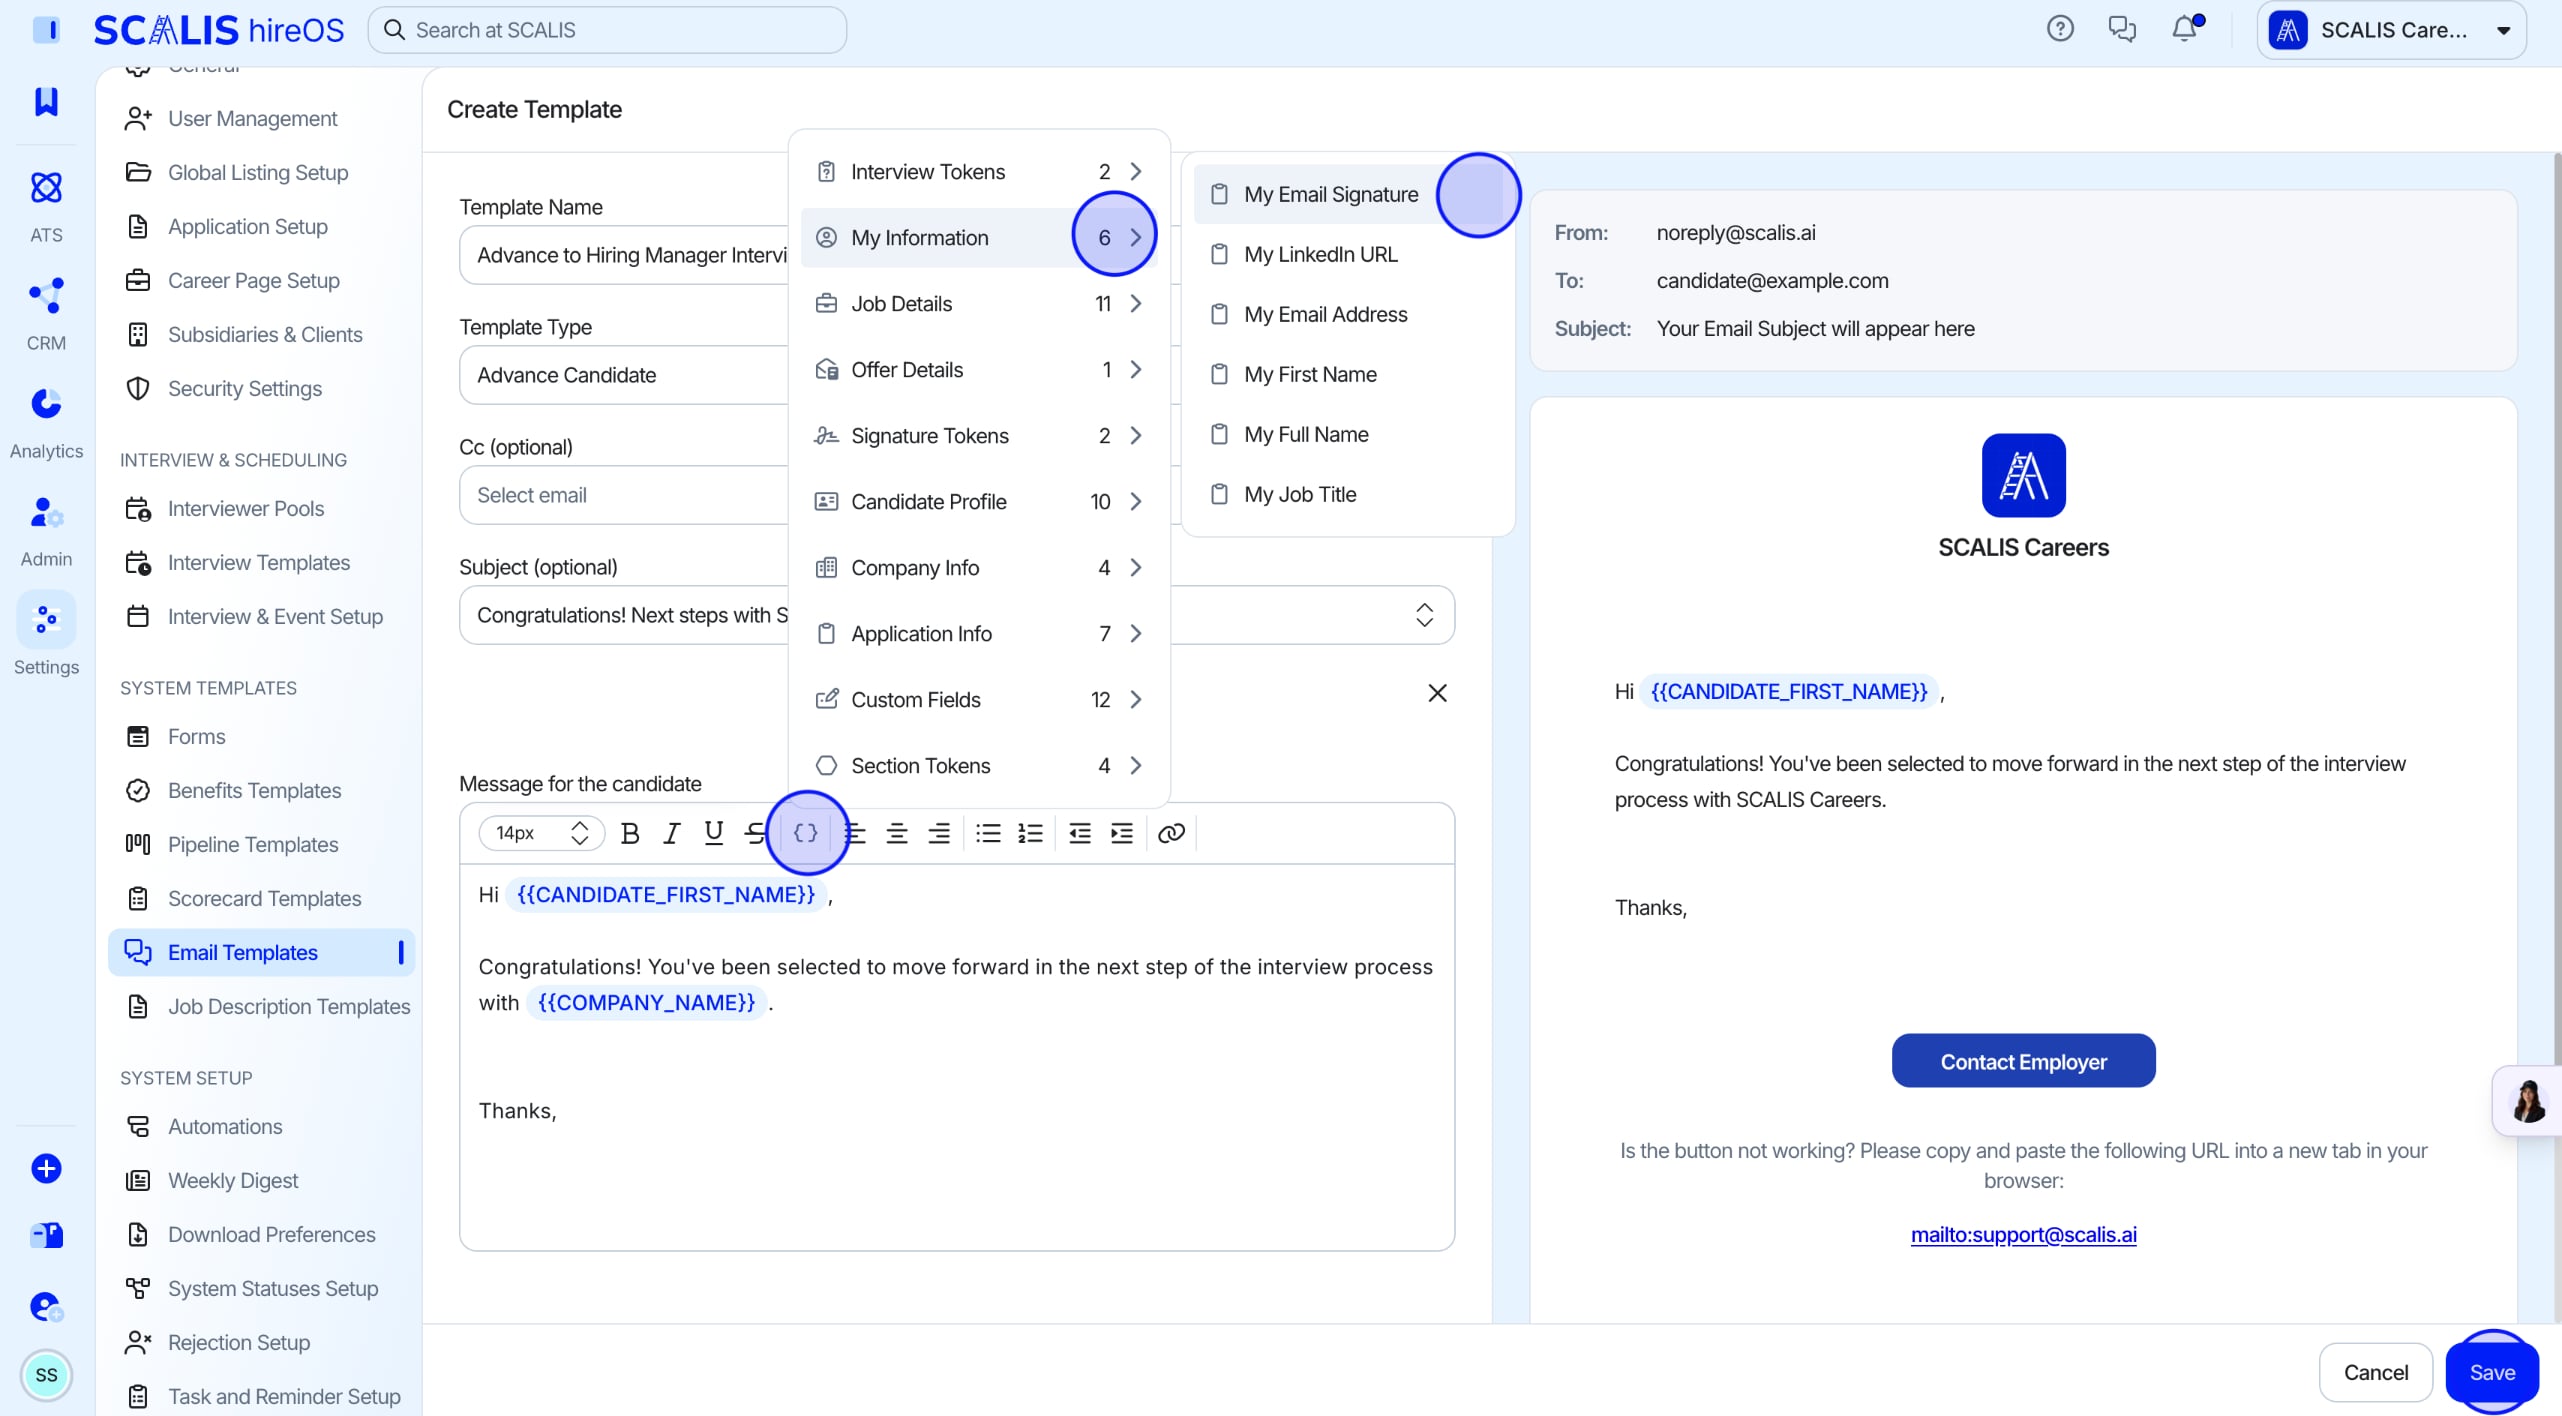Close the row with the X icon

point(1437,693)
